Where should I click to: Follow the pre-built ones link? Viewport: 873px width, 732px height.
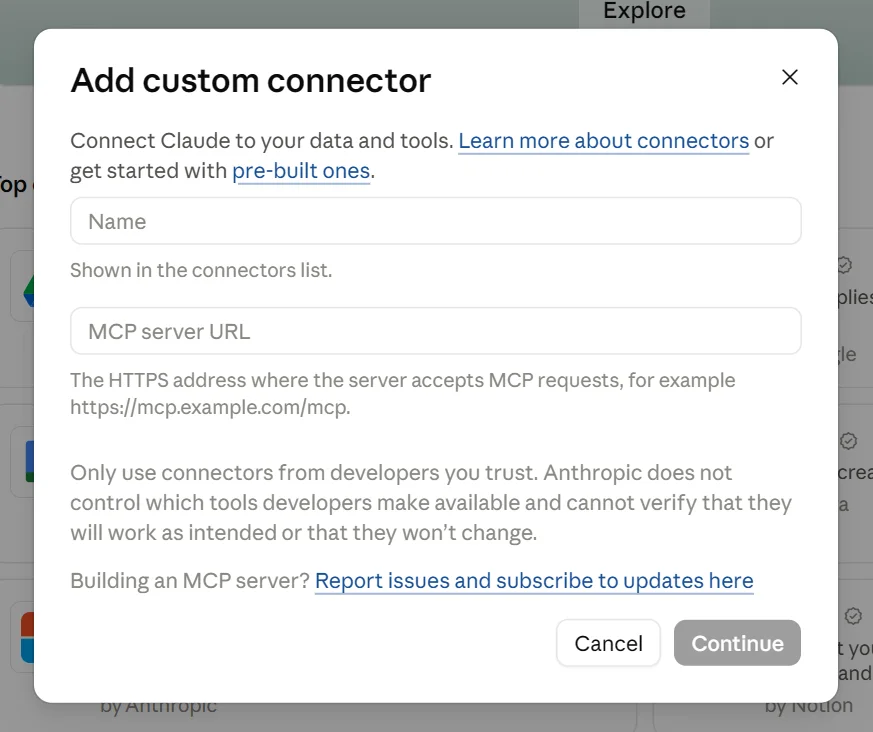(301, 171)
